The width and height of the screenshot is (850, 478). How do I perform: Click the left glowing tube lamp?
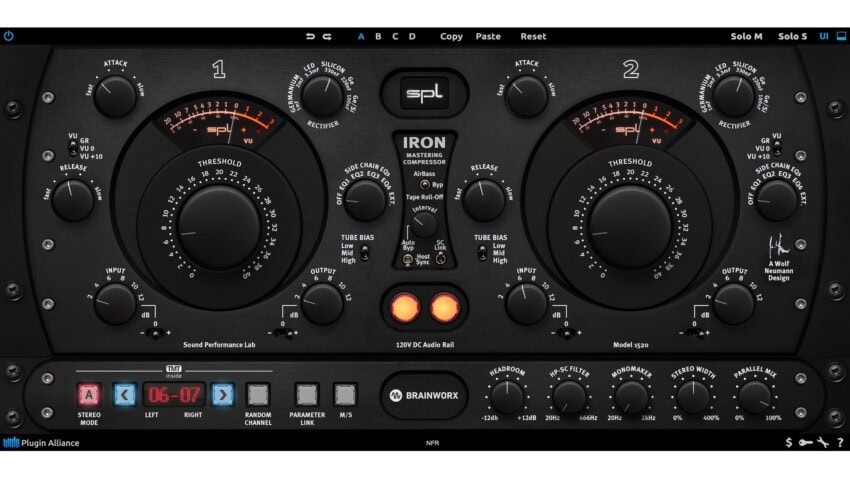coord(404,308)
